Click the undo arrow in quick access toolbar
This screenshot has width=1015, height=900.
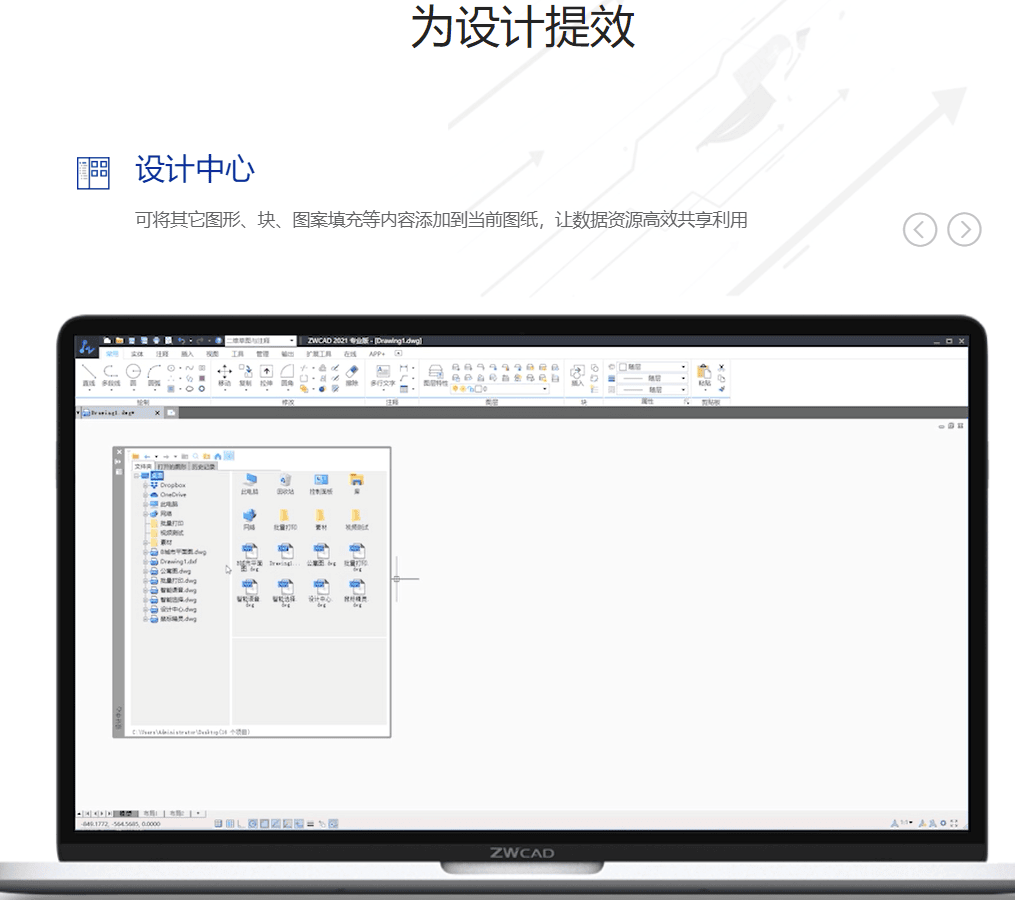(x=181, y=341)
